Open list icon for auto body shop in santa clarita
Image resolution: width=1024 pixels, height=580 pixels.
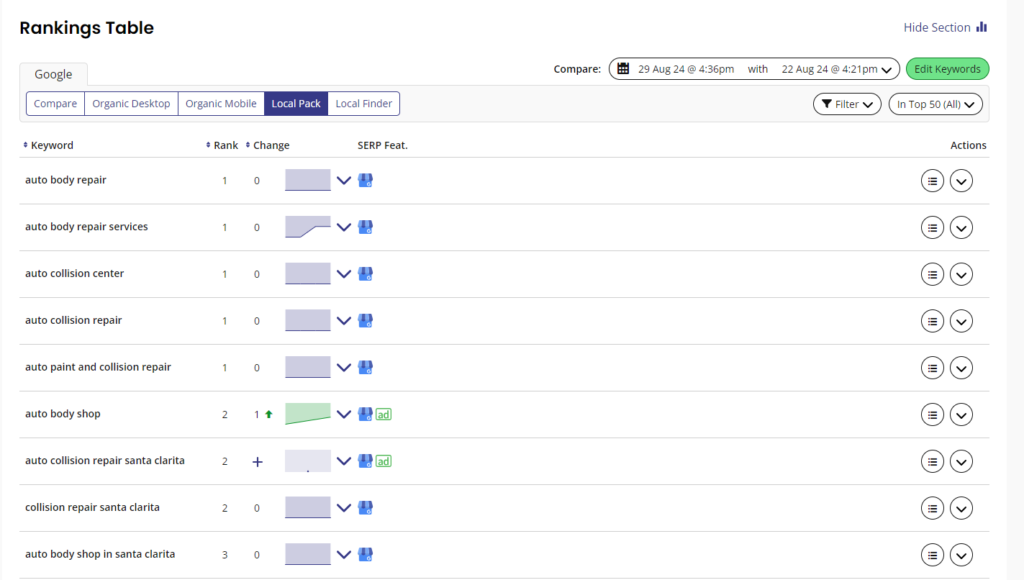coord(932,555)
